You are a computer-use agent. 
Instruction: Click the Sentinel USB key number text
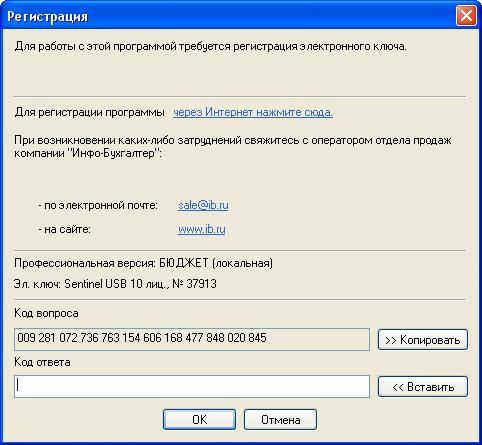pyautogui.click(x=115, y=284)
